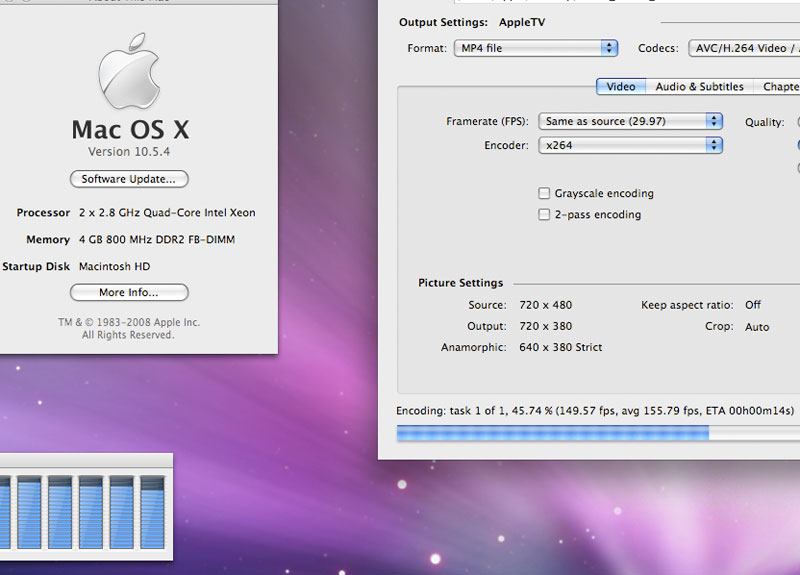Click the AppleTV output settings preset label

click(x=522, y=22)
